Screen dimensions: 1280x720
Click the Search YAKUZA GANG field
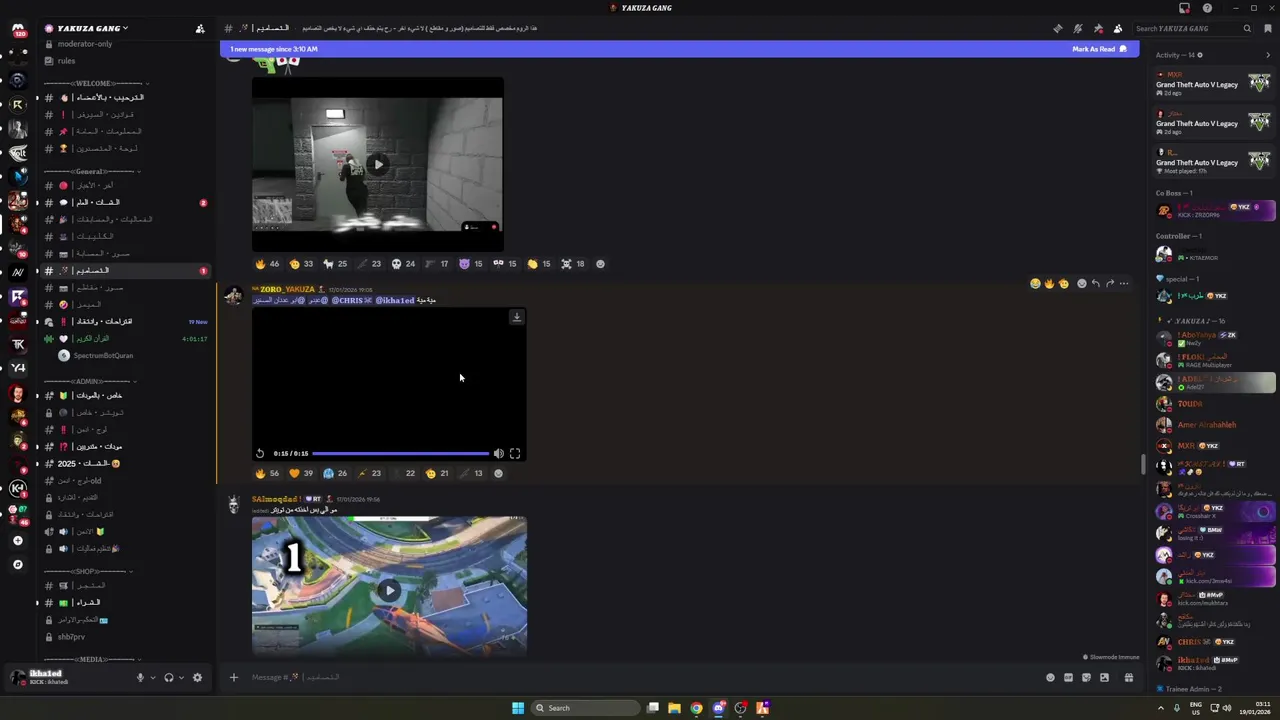(x=1193, y=28)
